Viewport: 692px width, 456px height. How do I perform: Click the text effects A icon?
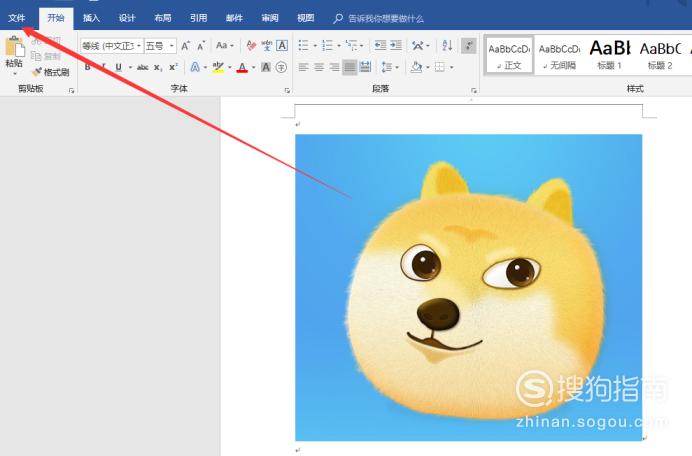[195, 67]
